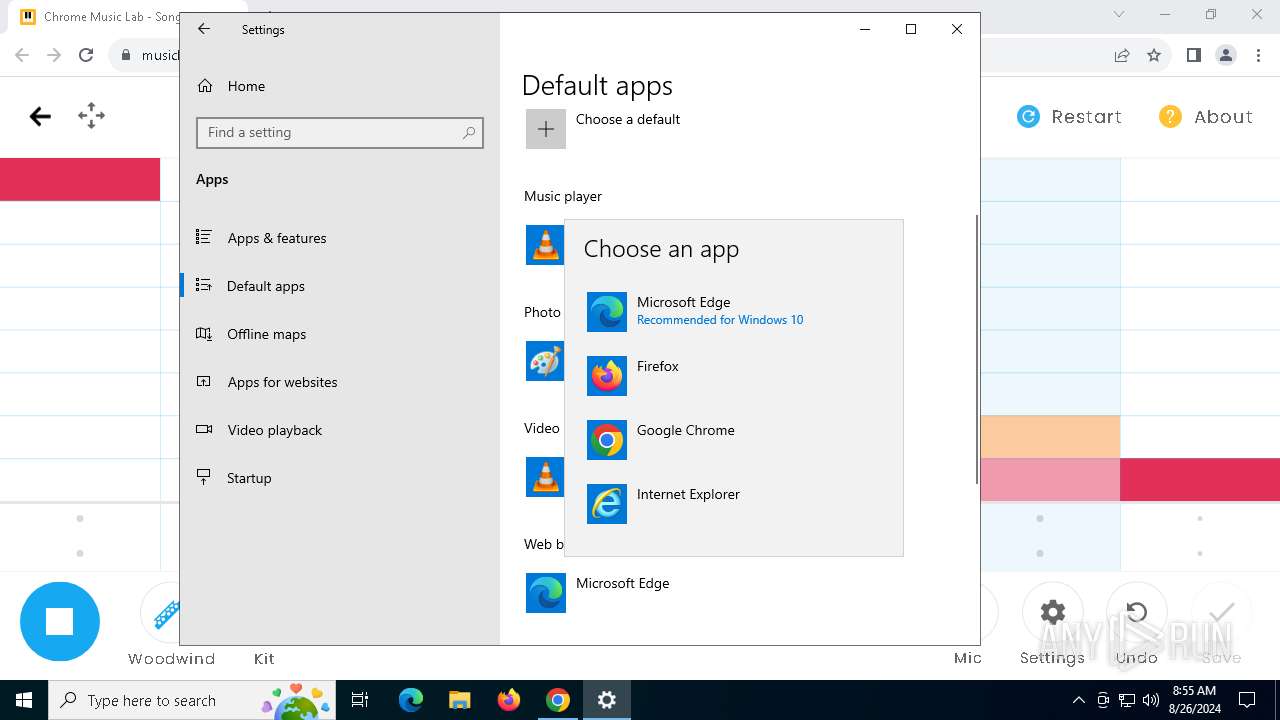Pick Google Chrome as default browser

(x=733, y=439)
